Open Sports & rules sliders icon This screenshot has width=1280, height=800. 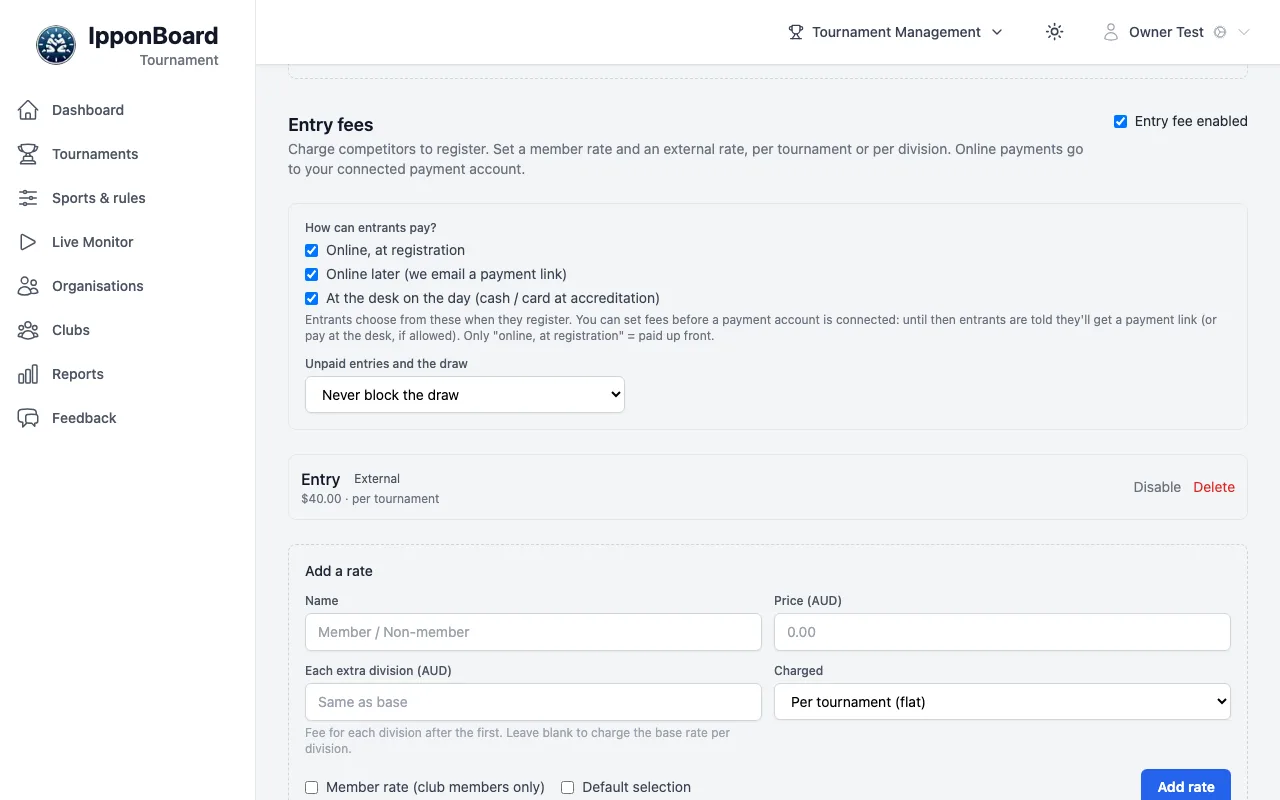click(x=28, y=198)
